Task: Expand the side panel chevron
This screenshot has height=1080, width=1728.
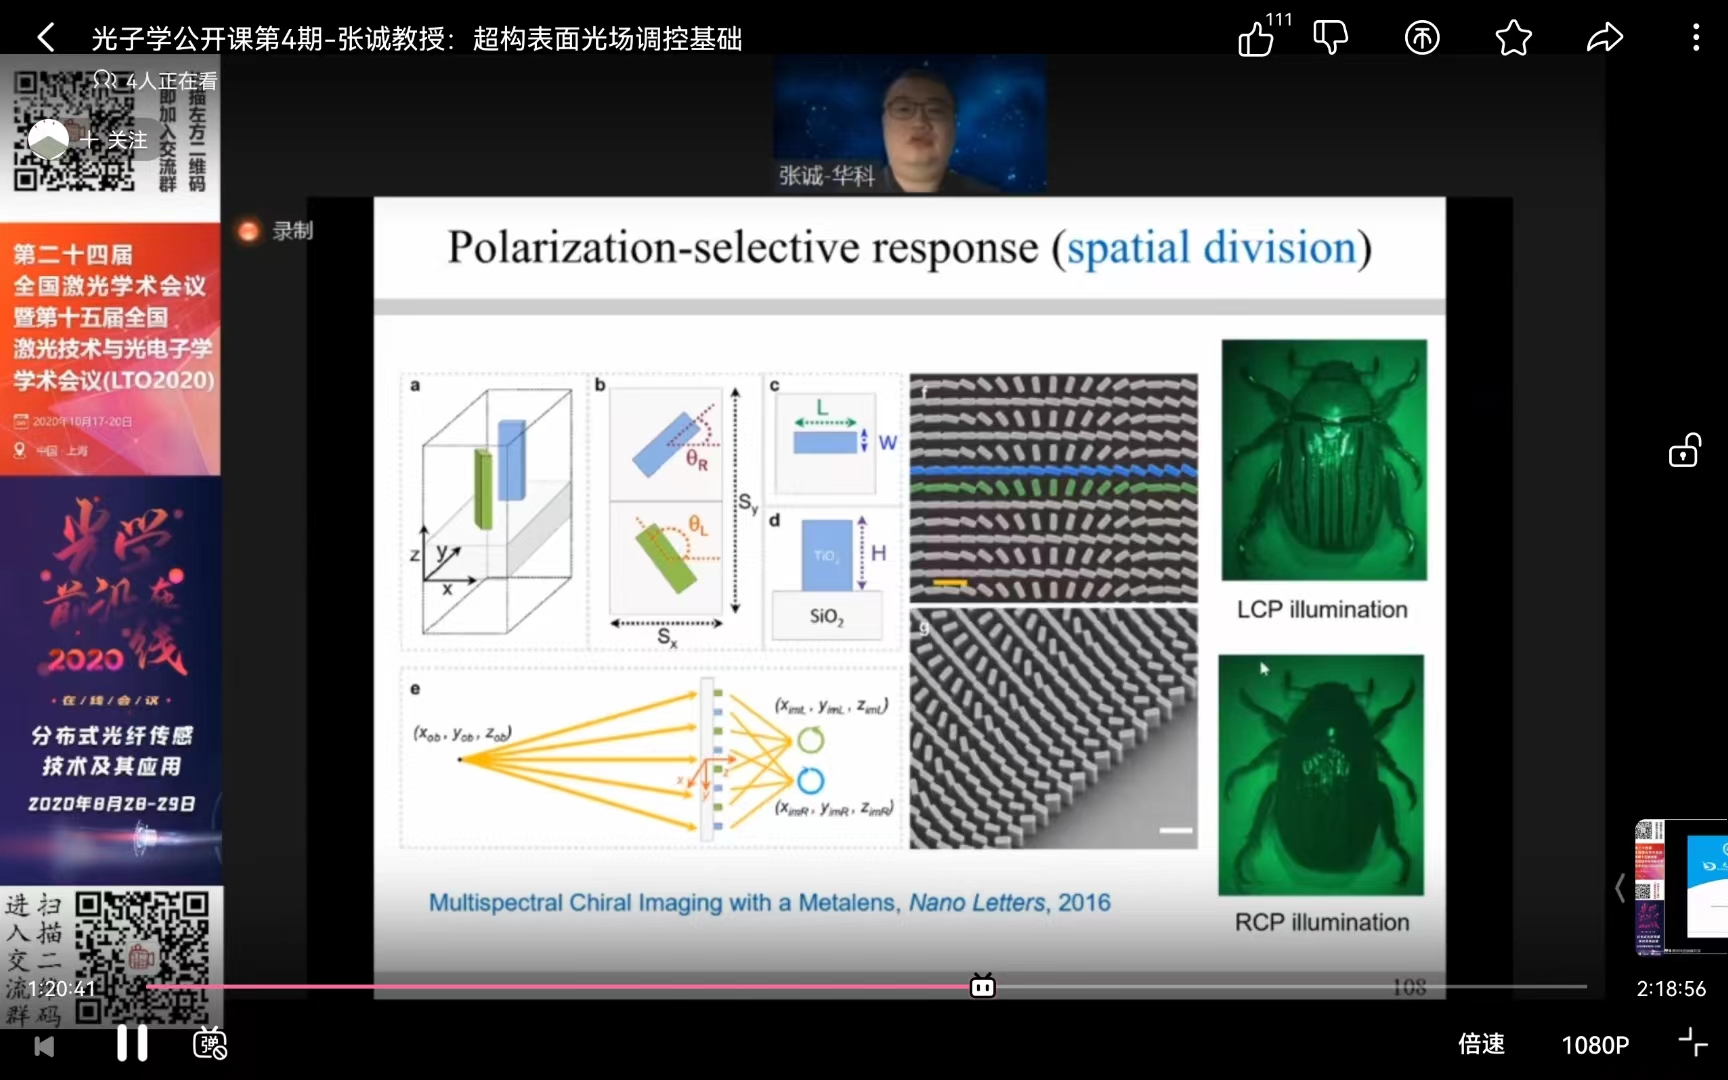Action: 1620,888
